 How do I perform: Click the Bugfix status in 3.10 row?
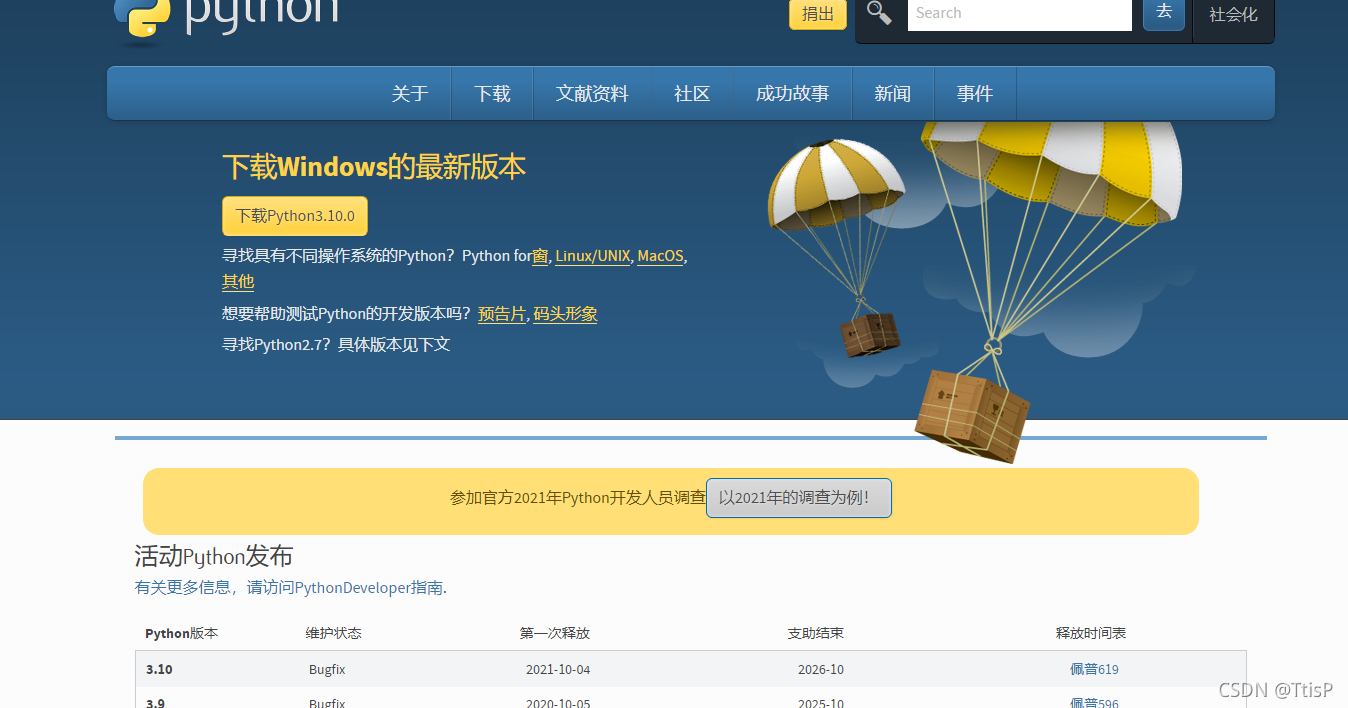click(327, 669)
